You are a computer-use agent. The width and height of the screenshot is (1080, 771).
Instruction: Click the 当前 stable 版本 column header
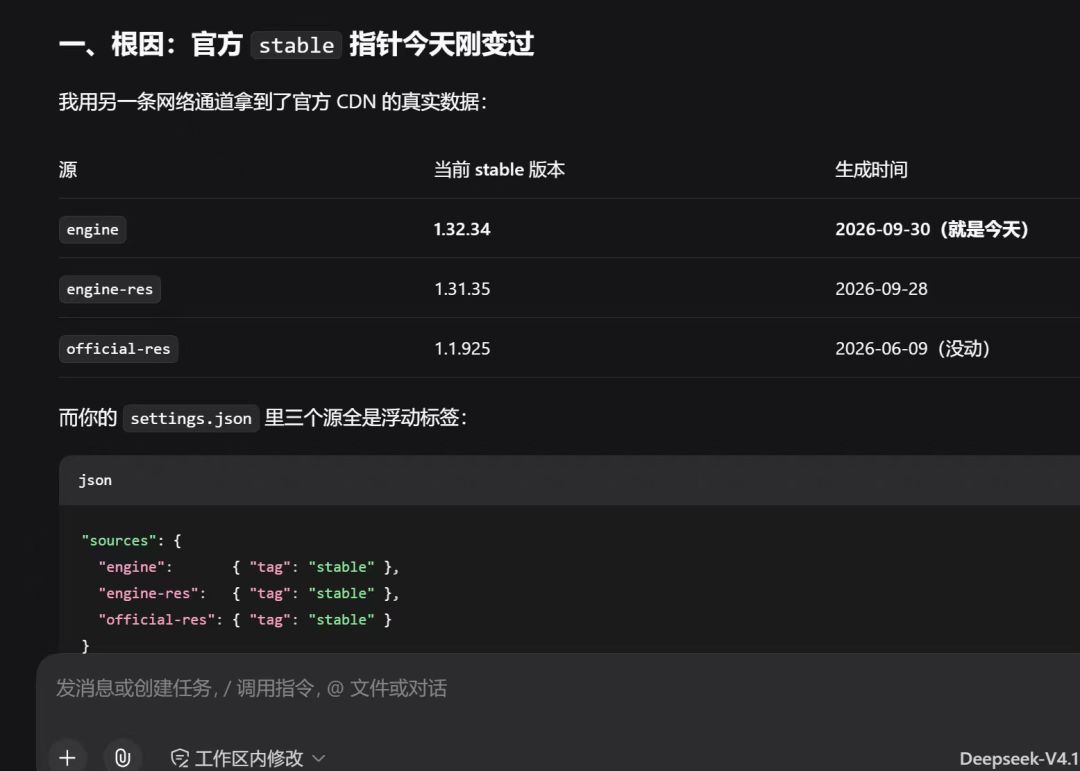pyautogui.click(x=499, y=169)
